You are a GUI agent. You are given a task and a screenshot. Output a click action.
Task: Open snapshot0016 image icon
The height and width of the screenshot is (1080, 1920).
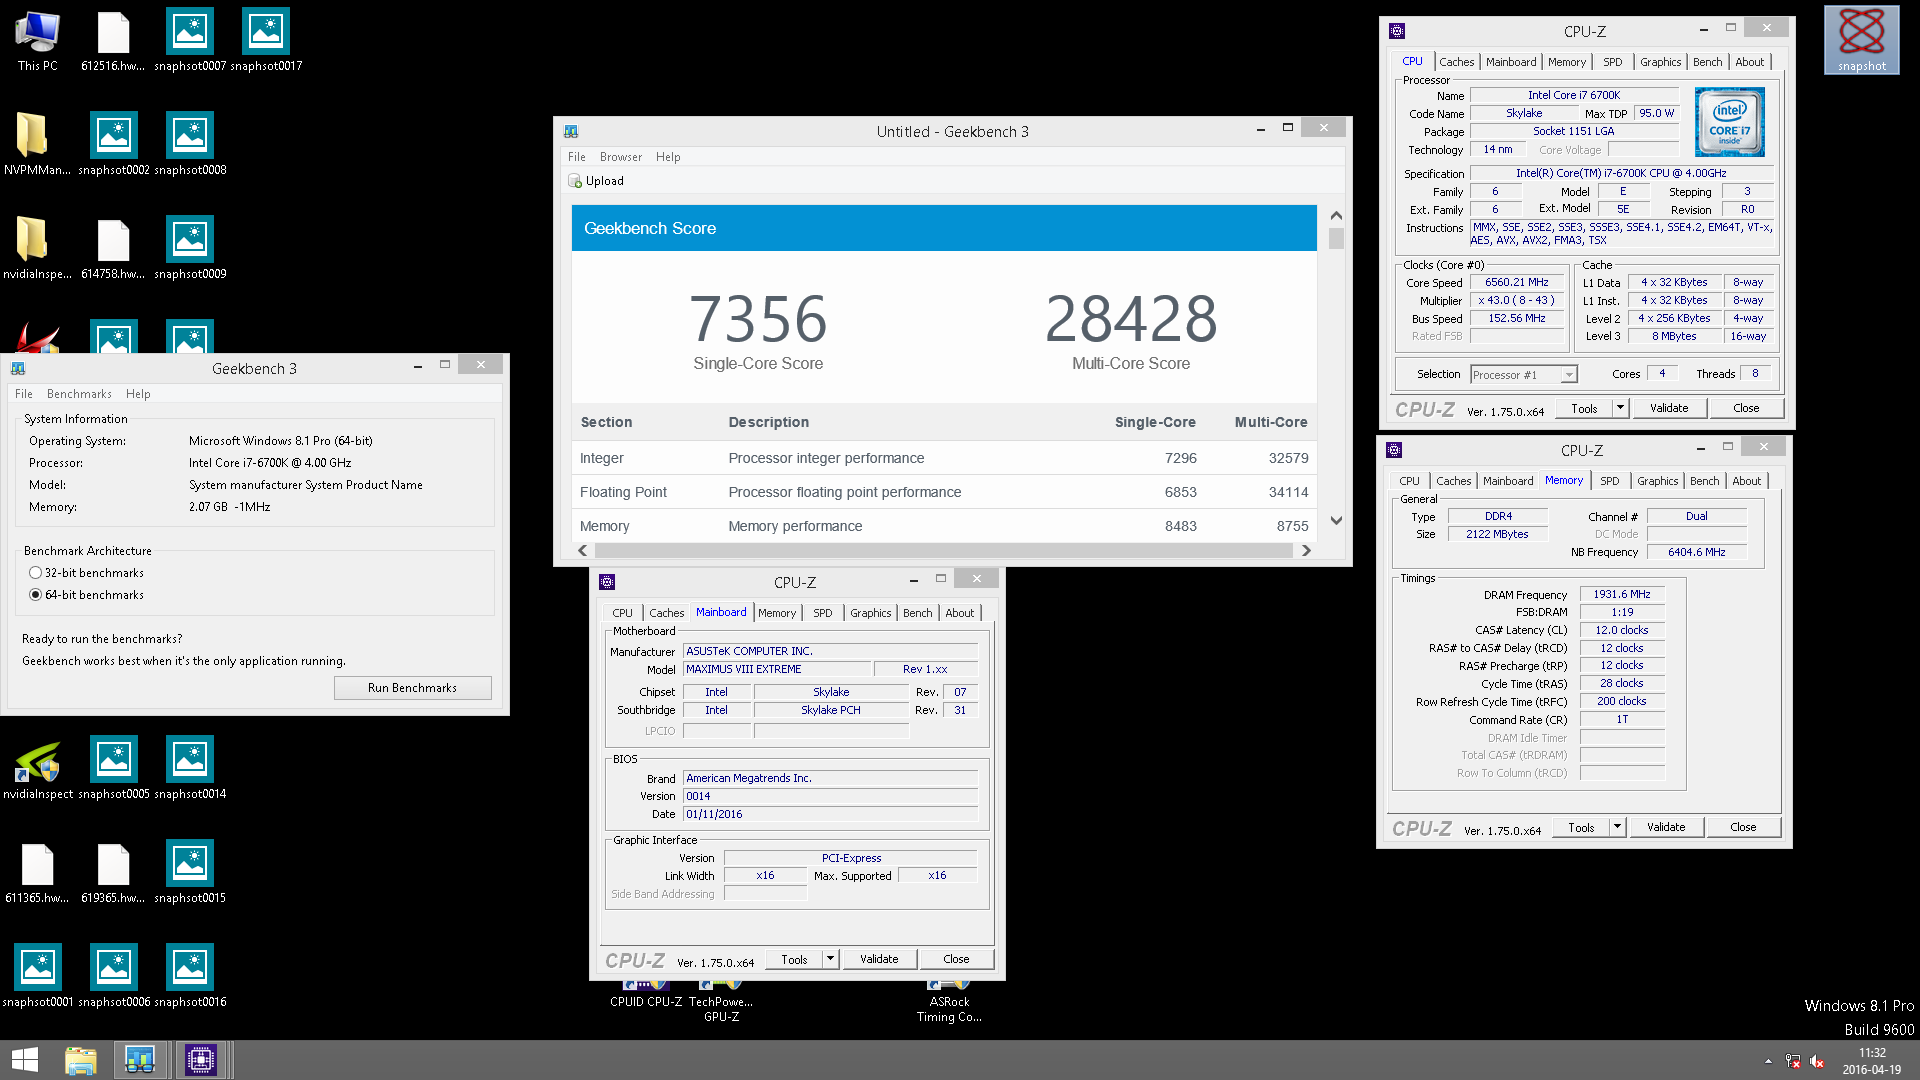click(190, 978)
